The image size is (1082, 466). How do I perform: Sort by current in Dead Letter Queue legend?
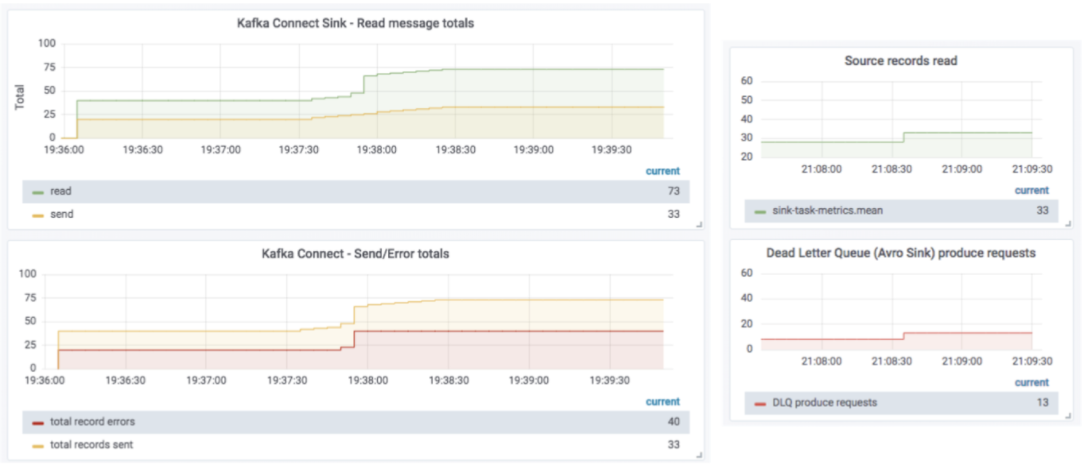1032,382
